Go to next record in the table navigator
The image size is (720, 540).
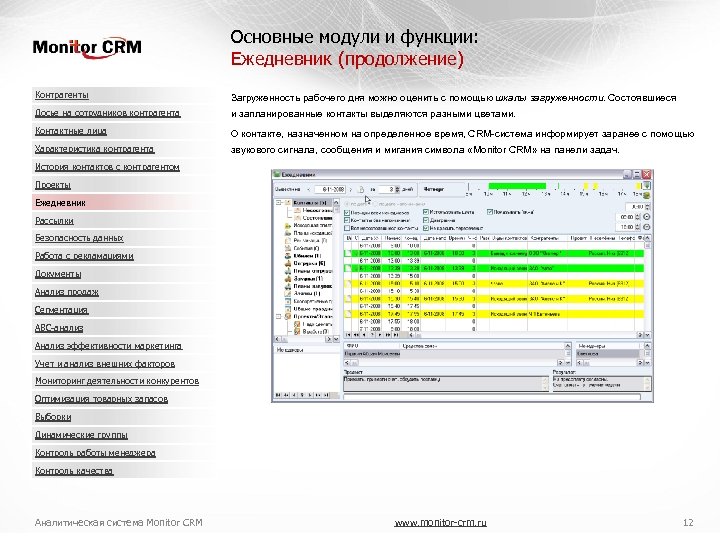point(380,336)
